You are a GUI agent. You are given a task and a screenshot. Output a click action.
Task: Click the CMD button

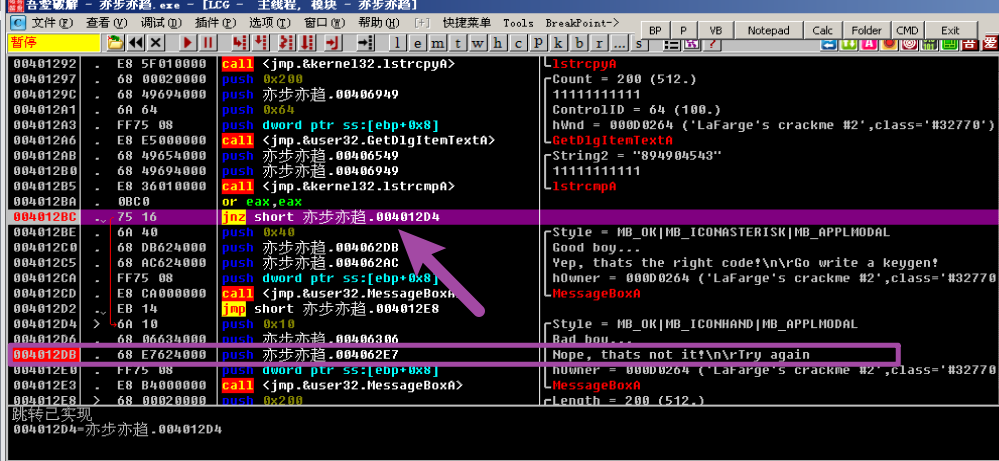907,31
